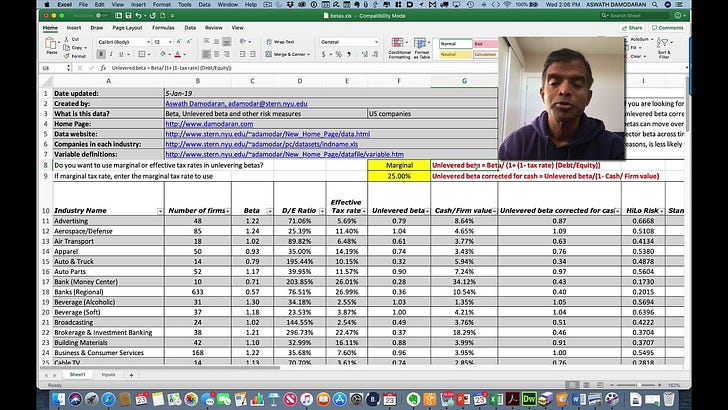Screen dimensions: 728x410
Task: Click the Share button
Action: (x=632, y=28)
